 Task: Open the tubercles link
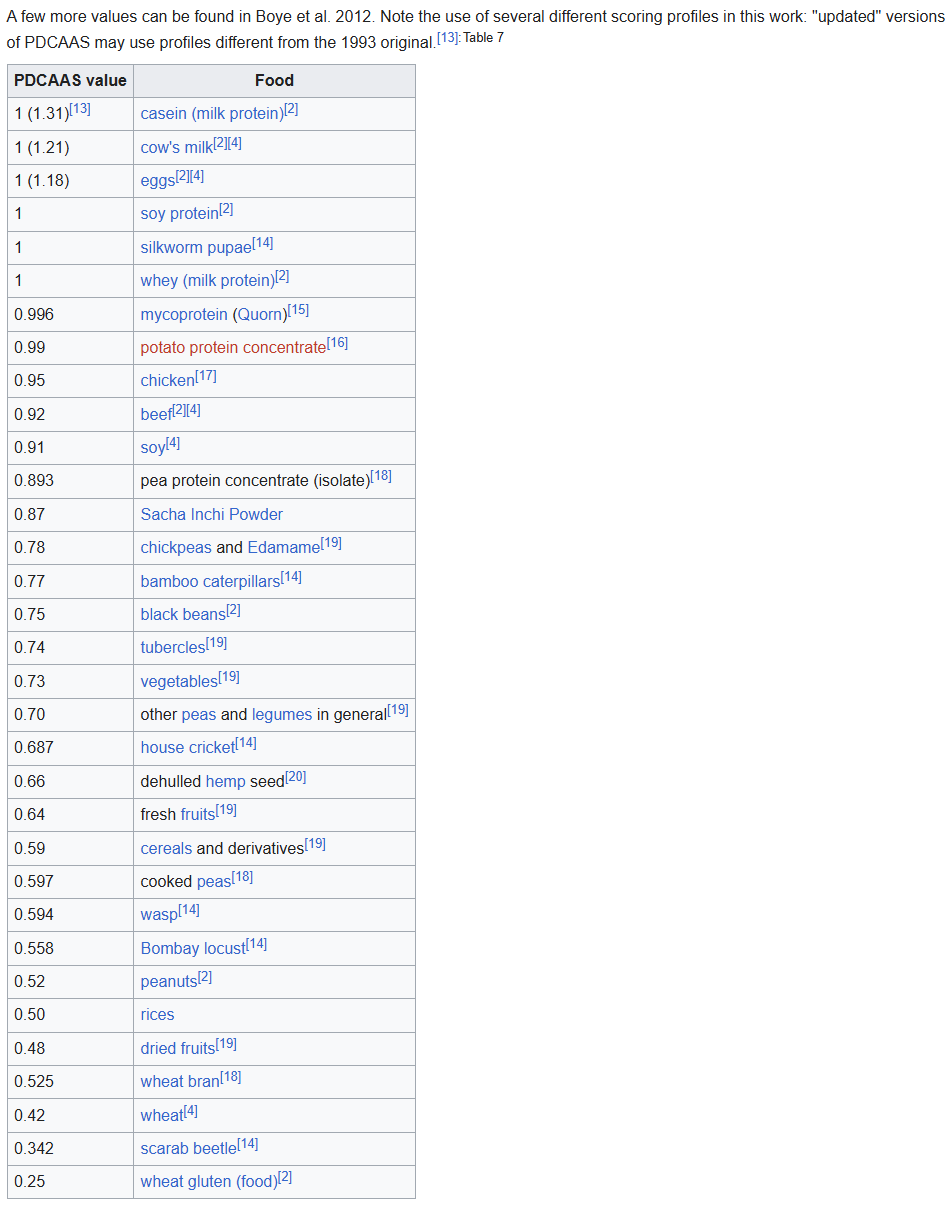(x=173, y=648)
